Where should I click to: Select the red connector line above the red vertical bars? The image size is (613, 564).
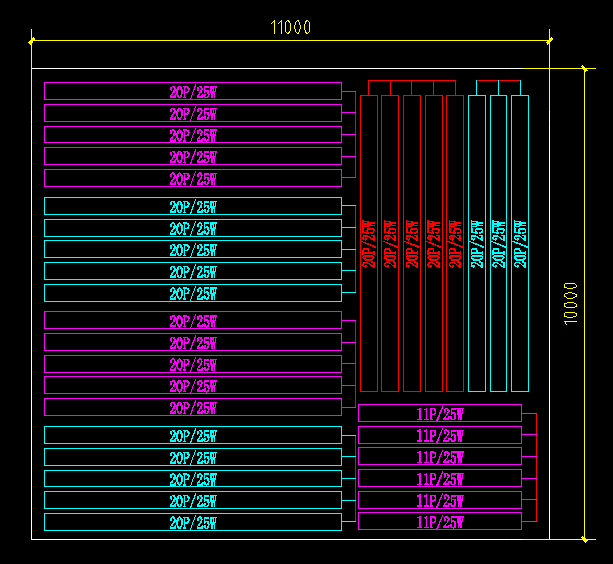coord(411,81)
